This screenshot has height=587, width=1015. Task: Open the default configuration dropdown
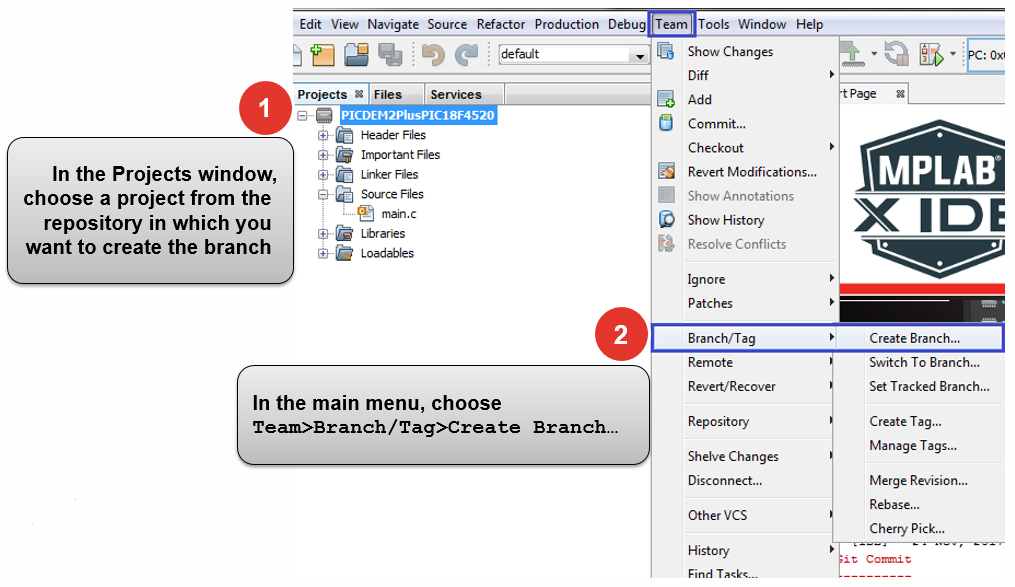point(640,56)
